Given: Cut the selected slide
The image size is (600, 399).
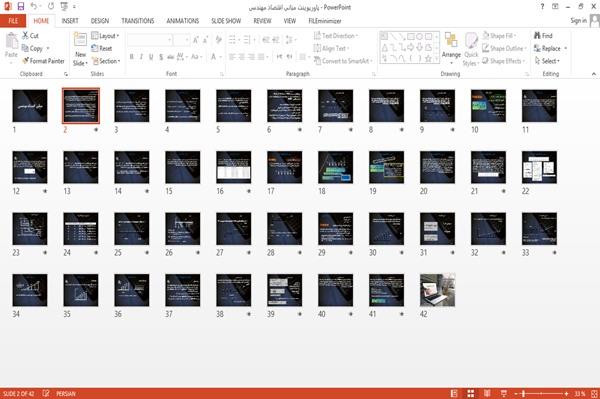Looking at the screenshot, I should click(x=30, y=36).
